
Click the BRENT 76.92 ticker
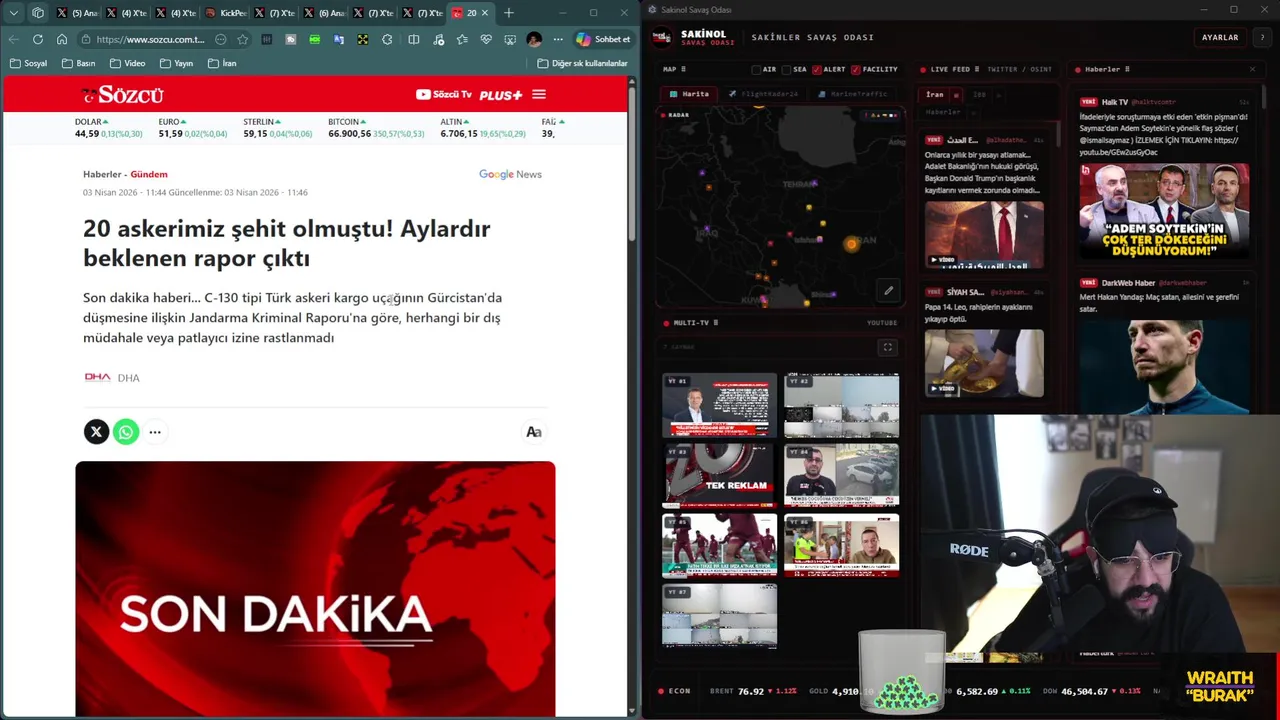(x=753, y=691)
